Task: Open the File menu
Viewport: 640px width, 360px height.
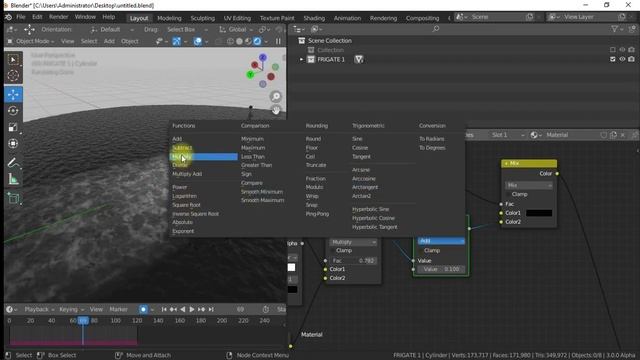Action: pos(21,17)
